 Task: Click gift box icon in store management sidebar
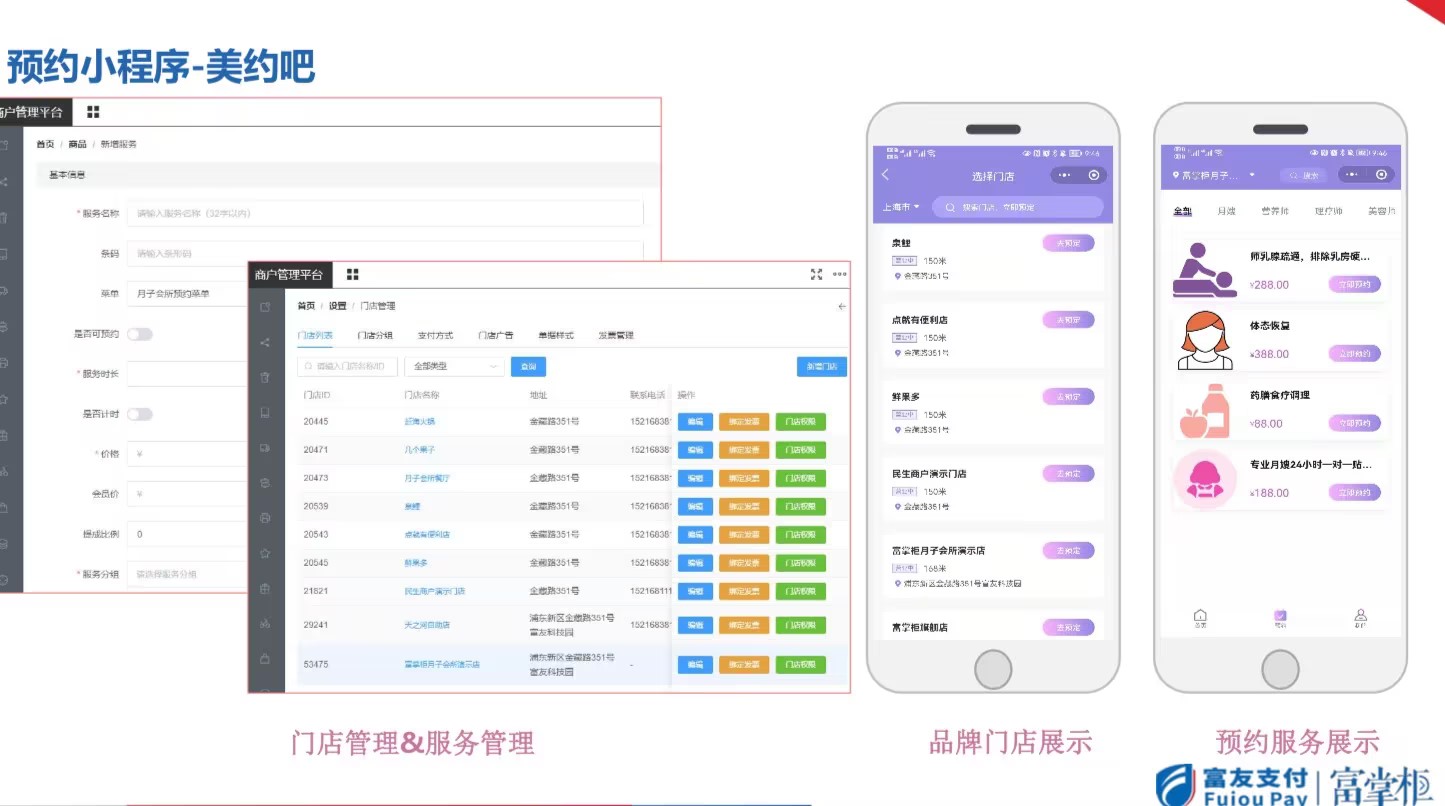click(265, 589)
